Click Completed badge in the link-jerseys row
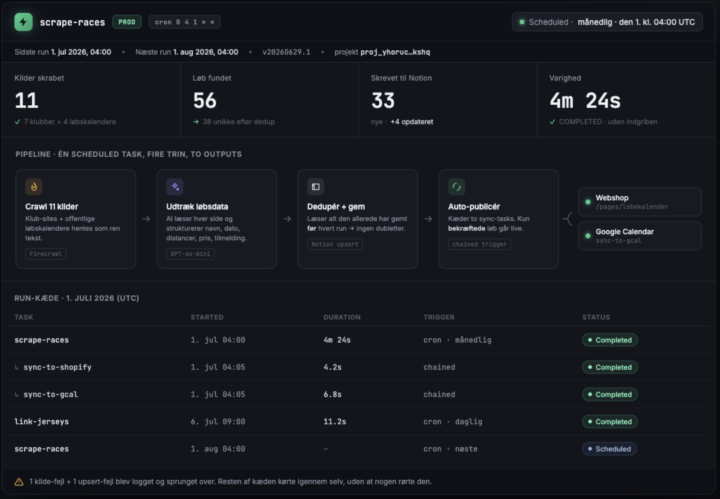Viewport: 720px width, 499px height. [610, 422]
